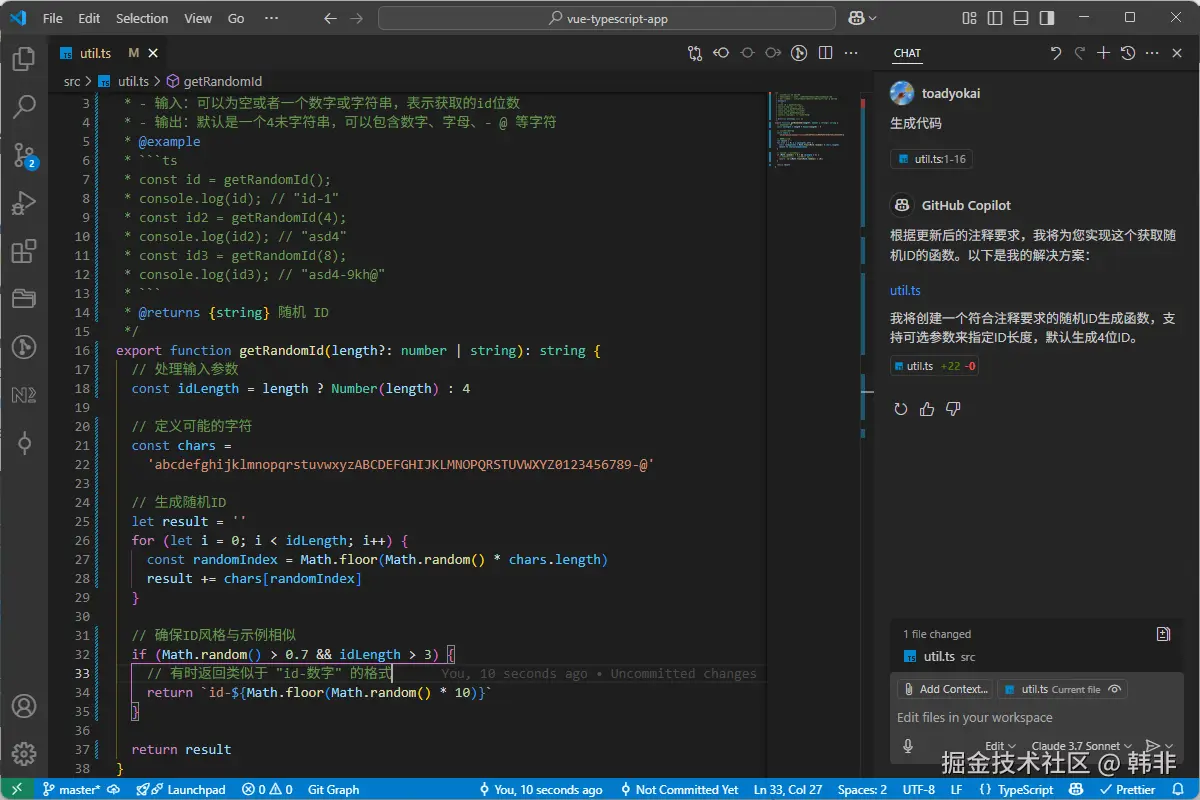1200x800 pixels.
Task: Start a new chat with plus icon
Action: tap(1104, 53)
